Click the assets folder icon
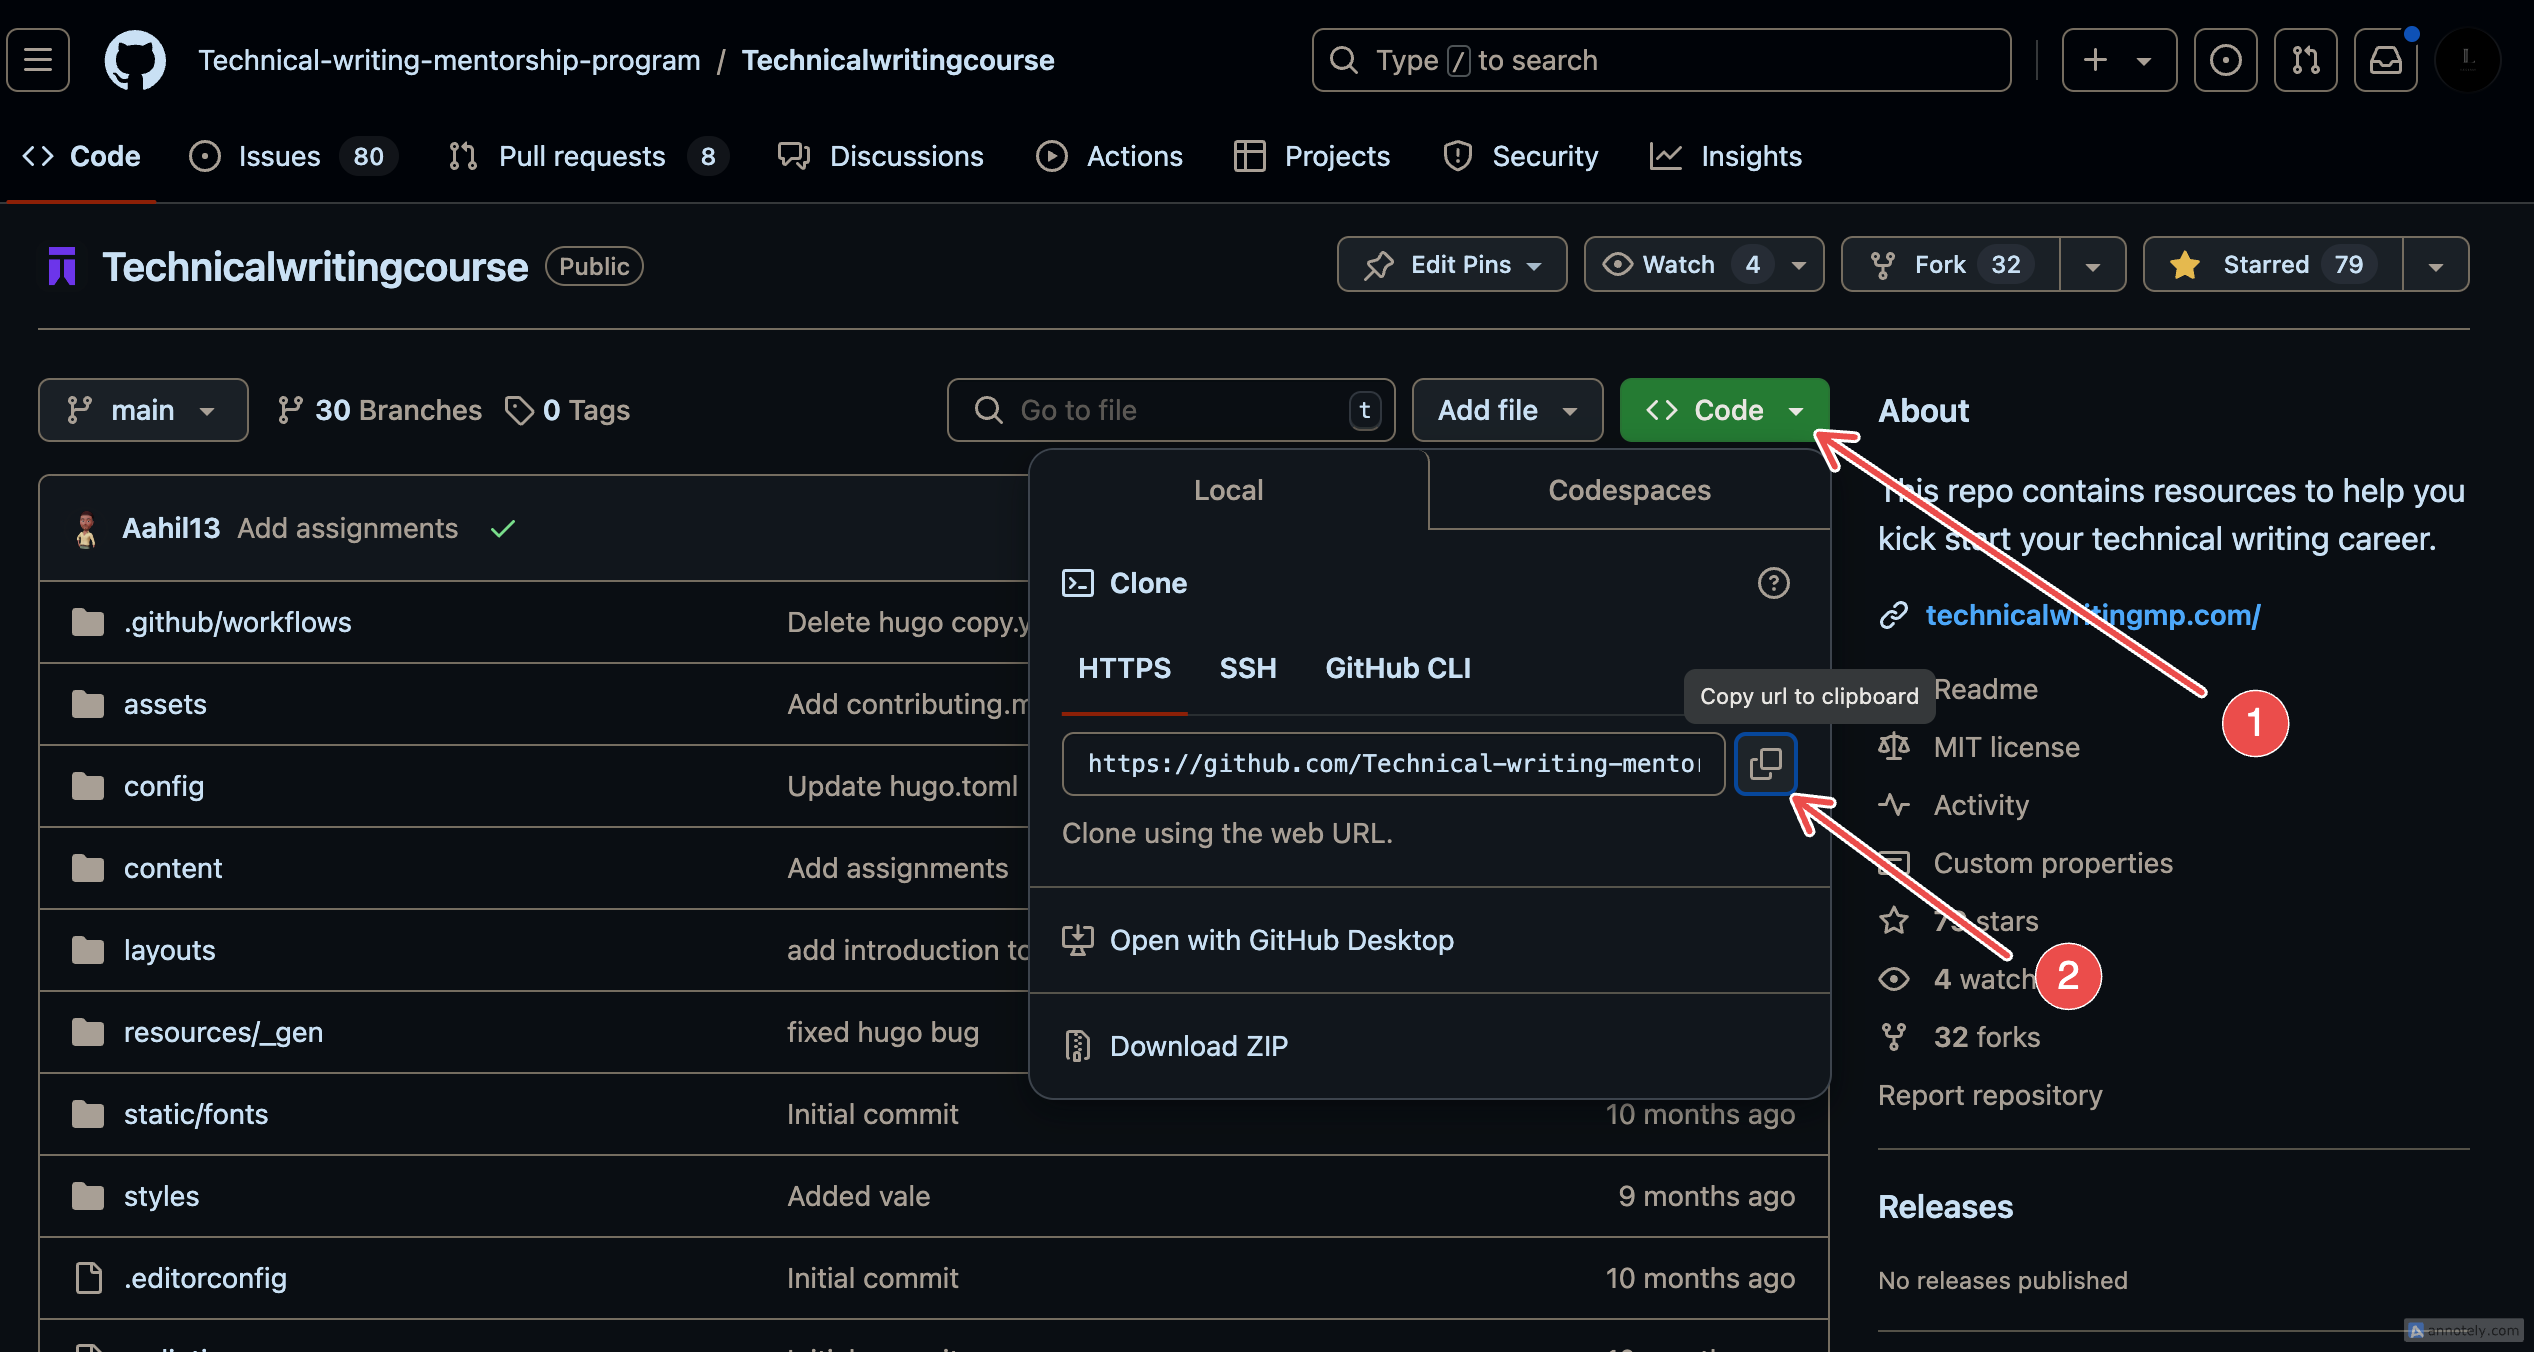This screenshot has height=1352, width=2534. pyautogui.click(x=88, y=704)
